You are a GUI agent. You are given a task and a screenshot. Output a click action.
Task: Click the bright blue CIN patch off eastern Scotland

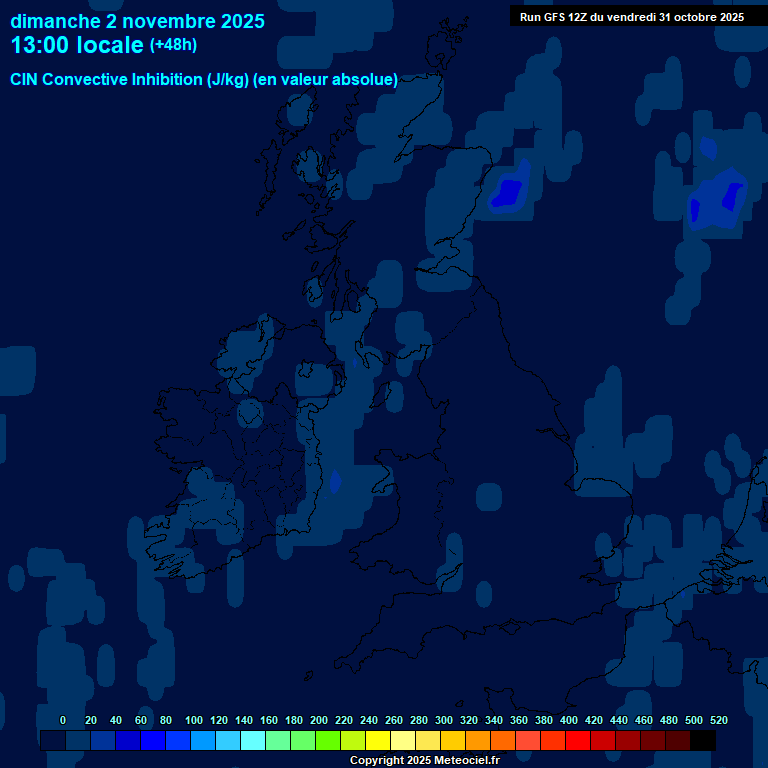pos(511,191)
